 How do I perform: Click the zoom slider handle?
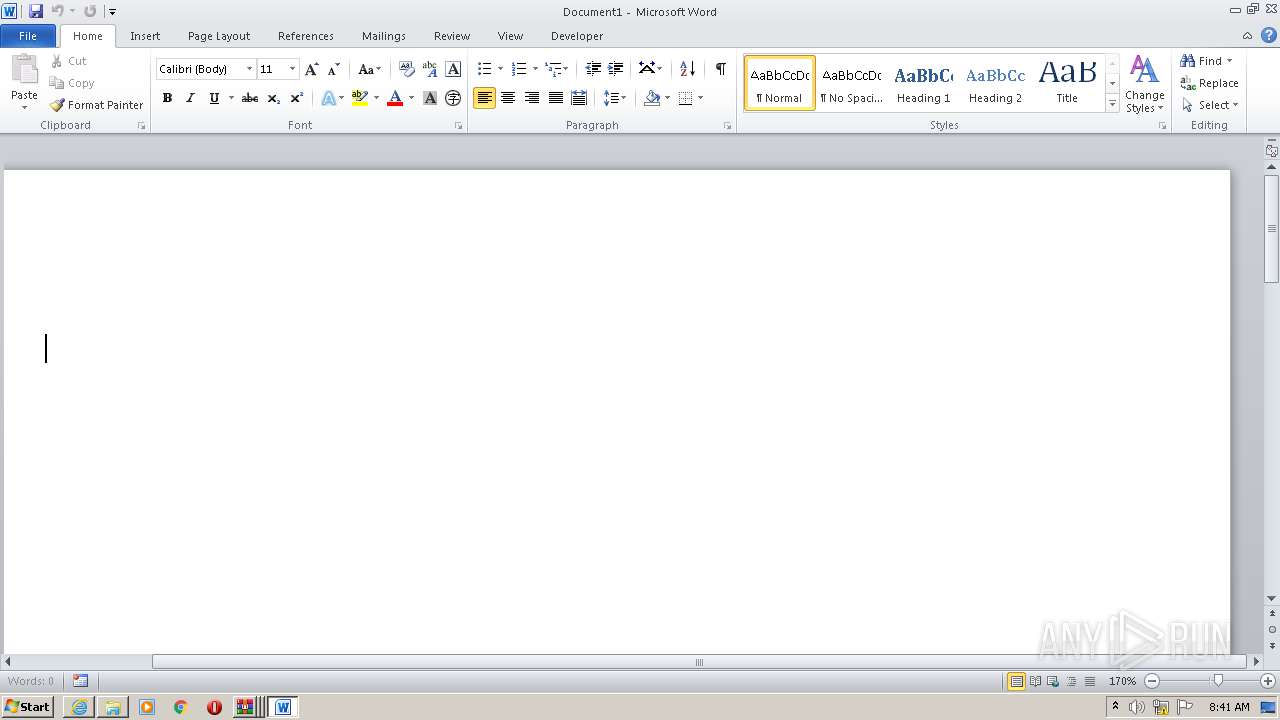[1217, 681]
